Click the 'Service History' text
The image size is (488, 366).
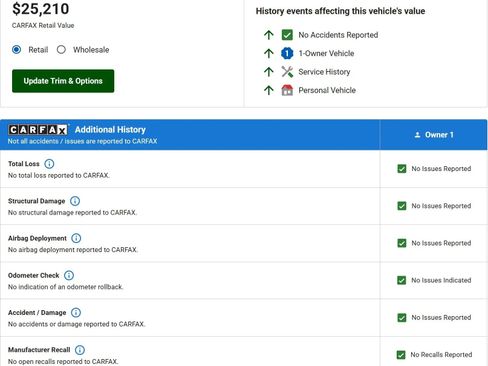(324, 72)
